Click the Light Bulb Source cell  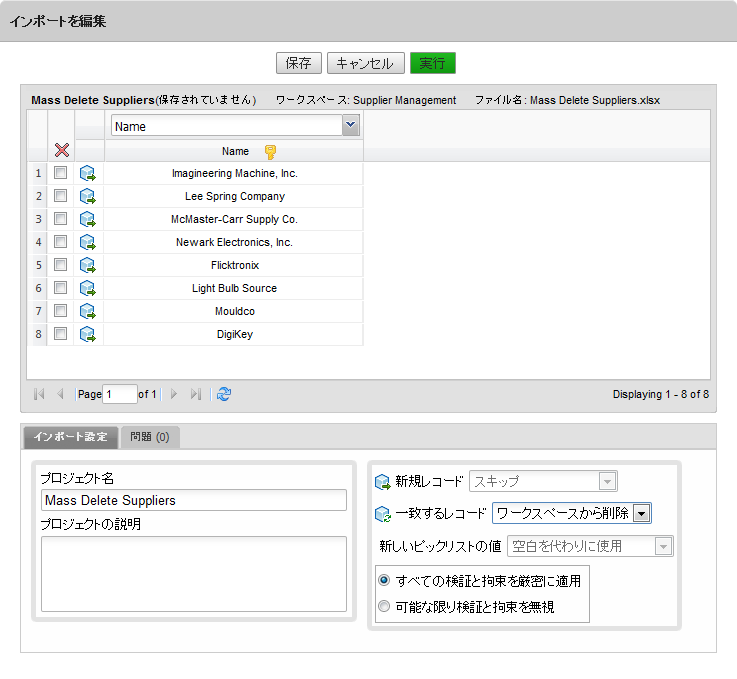point(234,289)
